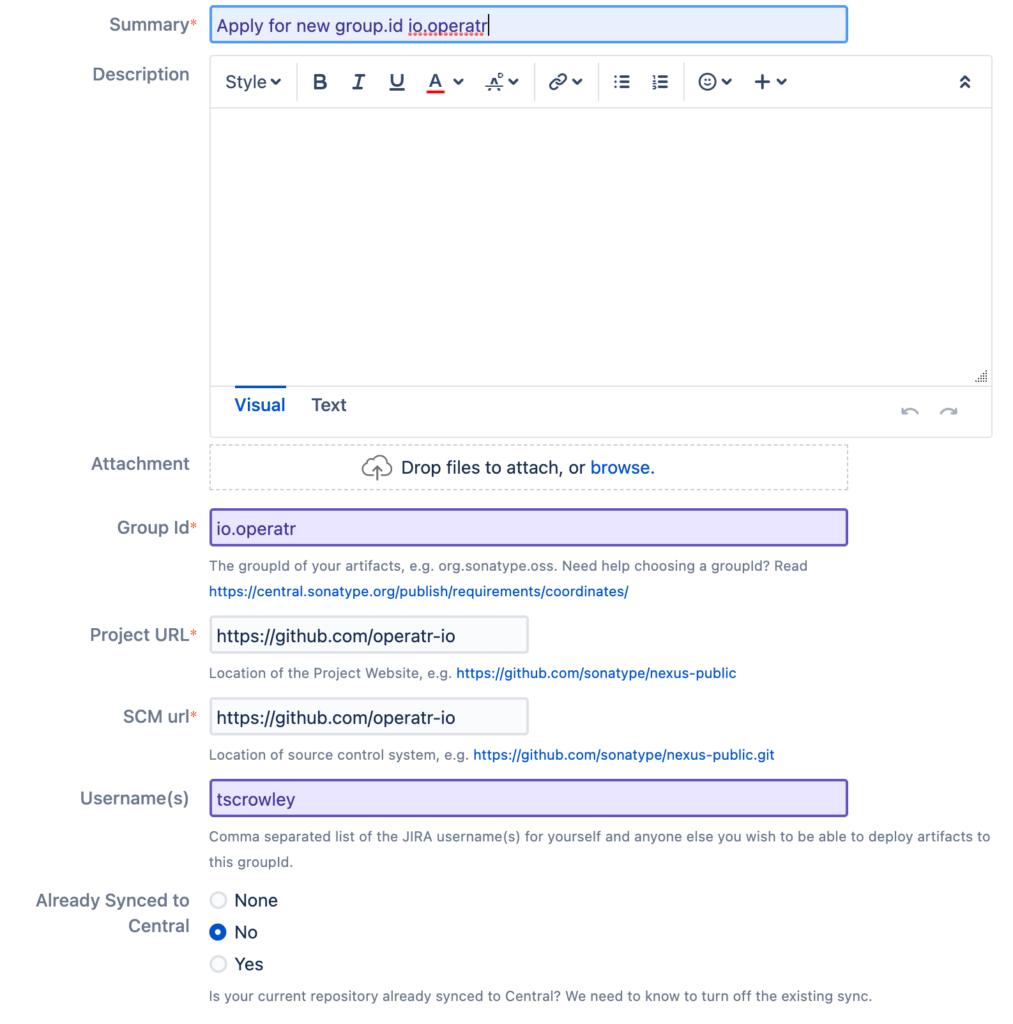Open the Style dropdown

pos(252,81)
